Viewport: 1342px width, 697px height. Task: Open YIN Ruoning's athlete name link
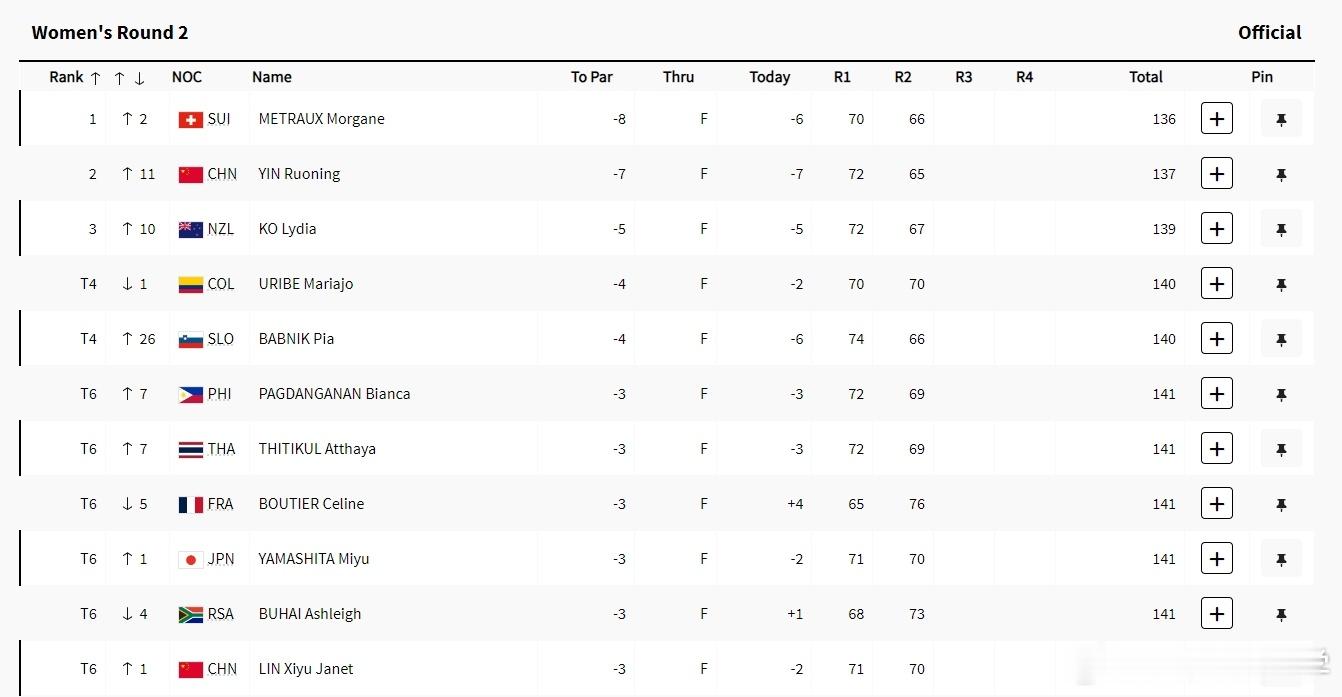coord(299,174)
